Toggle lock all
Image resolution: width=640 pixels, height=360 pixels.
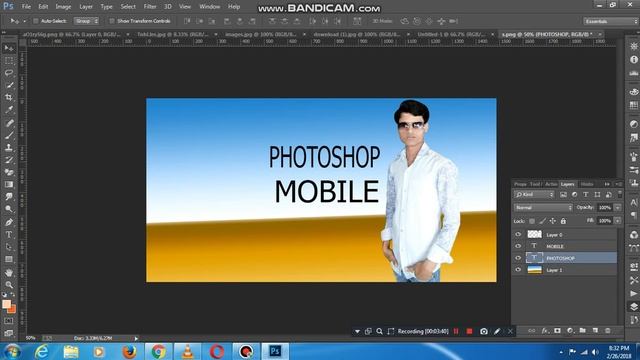click(x=563, y=221)
